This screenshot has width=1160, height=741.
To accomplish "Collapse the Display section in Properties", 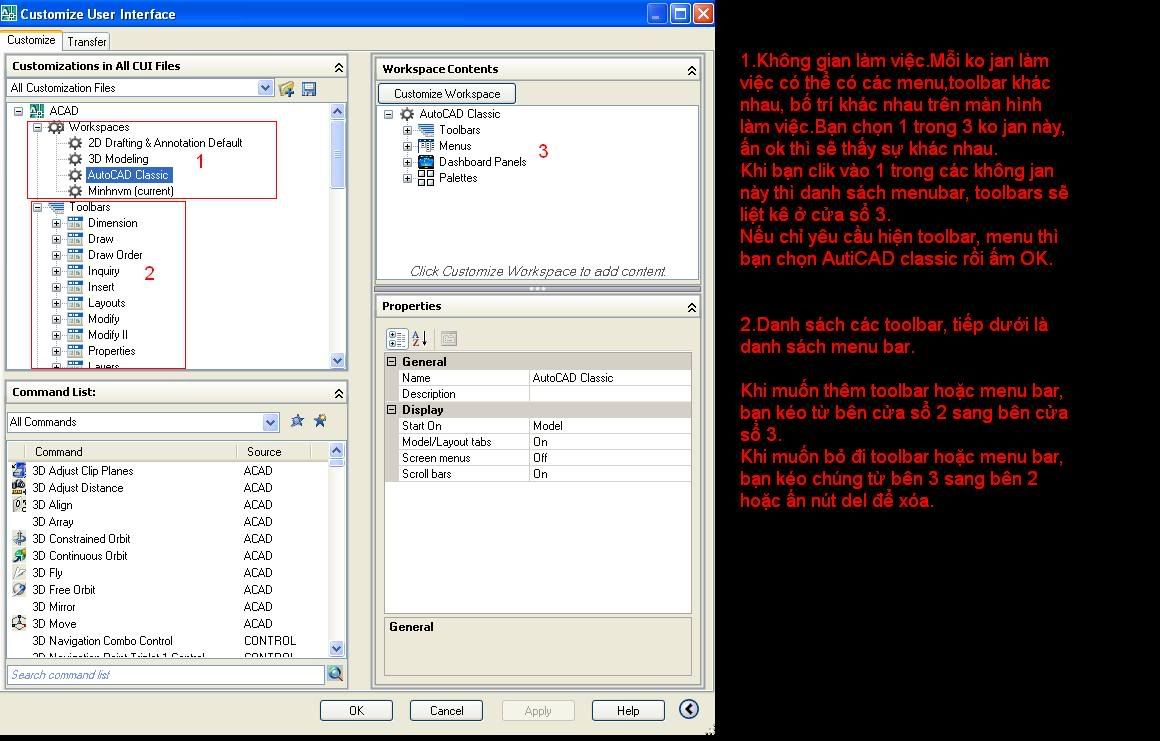I will (392, 410).
